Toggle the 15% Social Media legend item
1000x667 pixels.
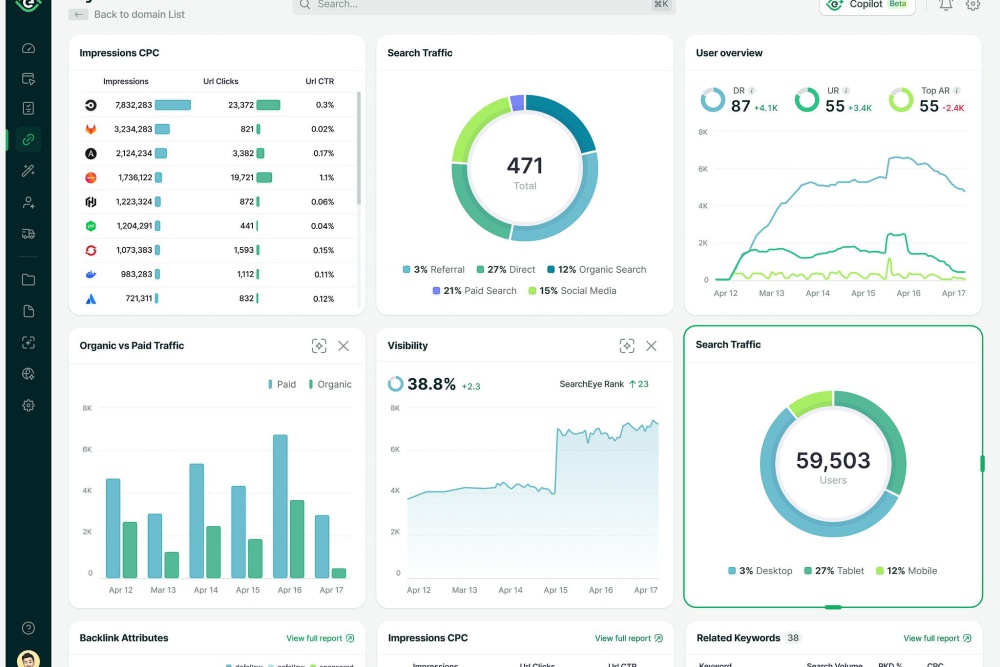[572, 291]
